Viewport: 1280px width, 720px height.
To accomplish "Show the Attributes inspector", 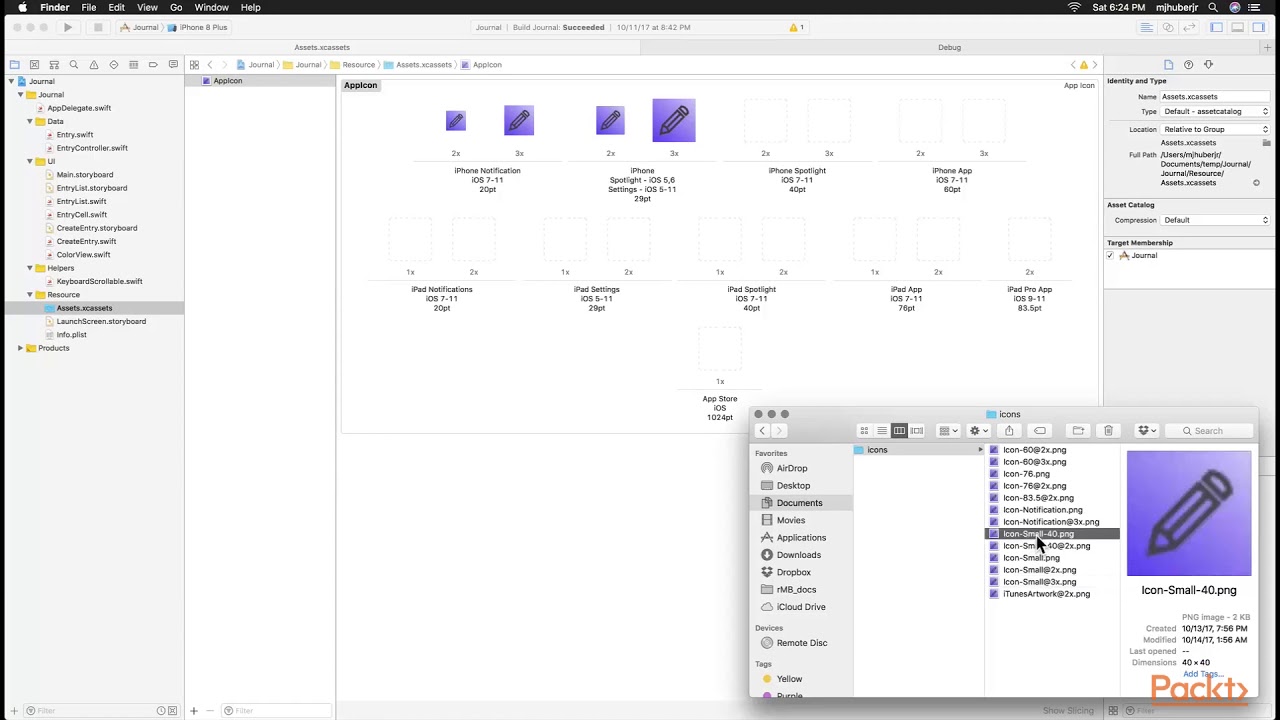I will [1208, 65].
